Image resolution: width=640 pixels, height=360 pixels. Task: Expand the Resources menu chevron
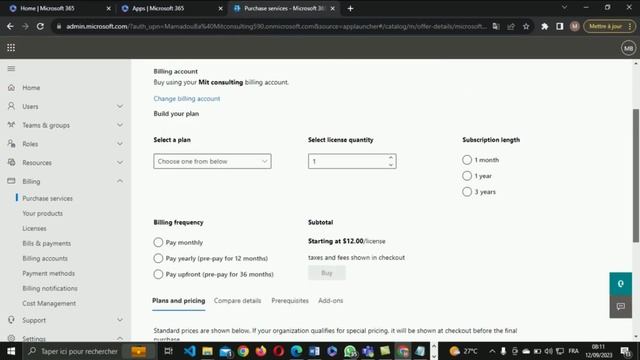(120, 162)
